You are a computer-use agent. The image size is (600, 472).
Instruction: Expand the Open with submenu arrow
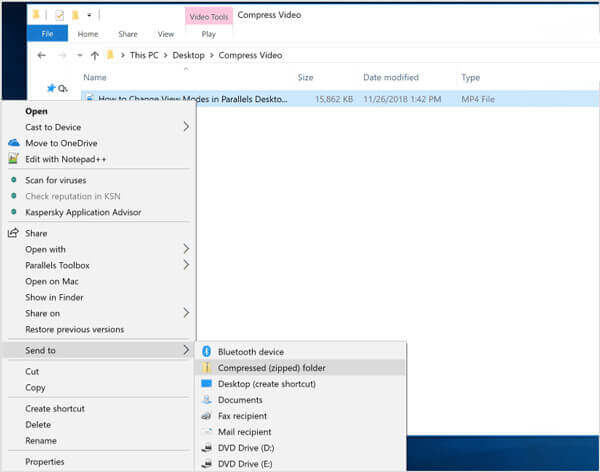(186, 248)
